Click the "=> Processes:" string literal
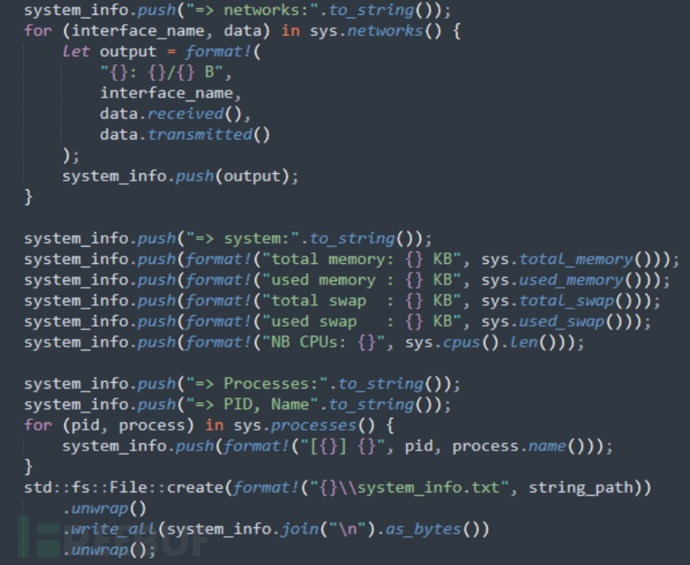Screen dimensions: 690x565 pyautogui.click(x=257, y=384)
